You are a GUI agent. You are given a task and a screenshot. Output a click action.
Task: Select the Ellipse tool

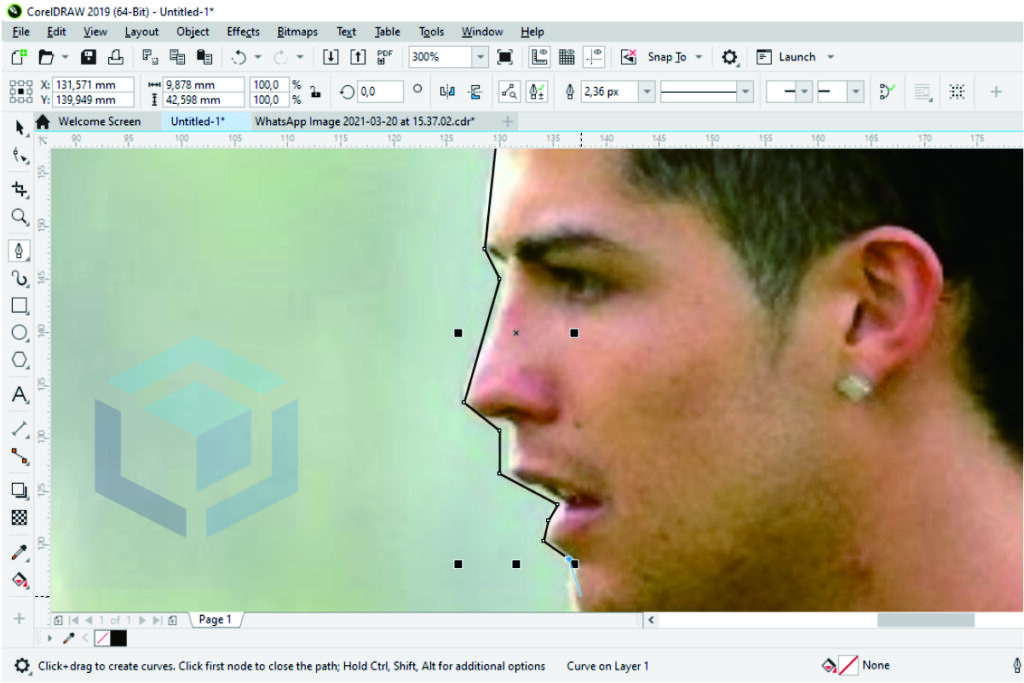(x=20, y=332)
